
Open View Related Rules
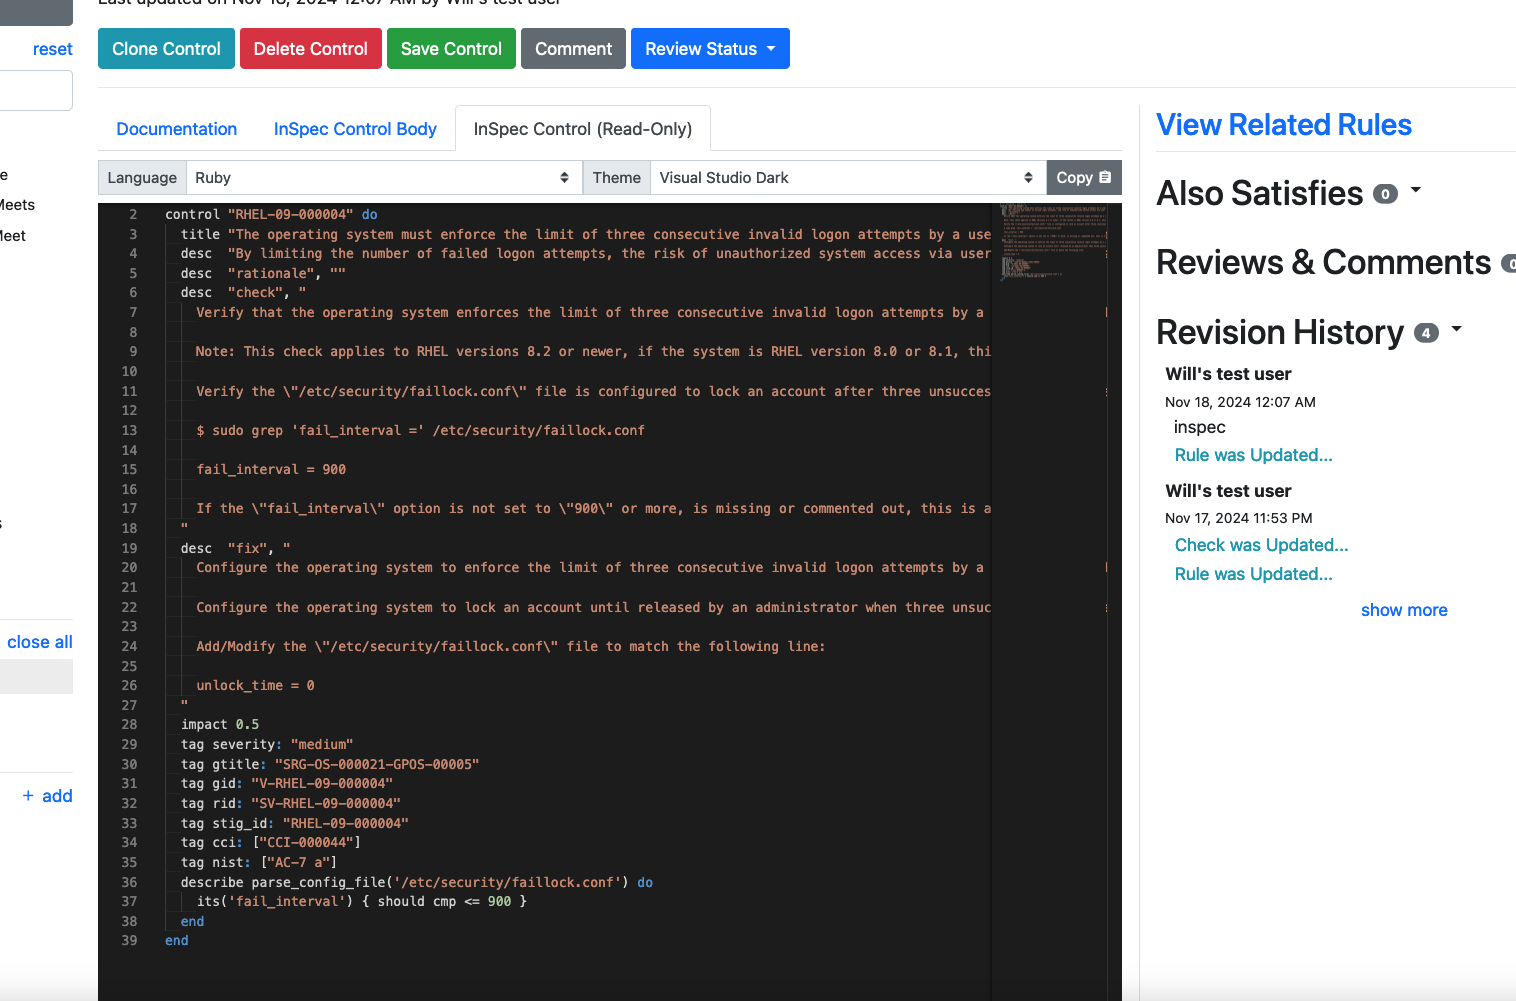1284,124
